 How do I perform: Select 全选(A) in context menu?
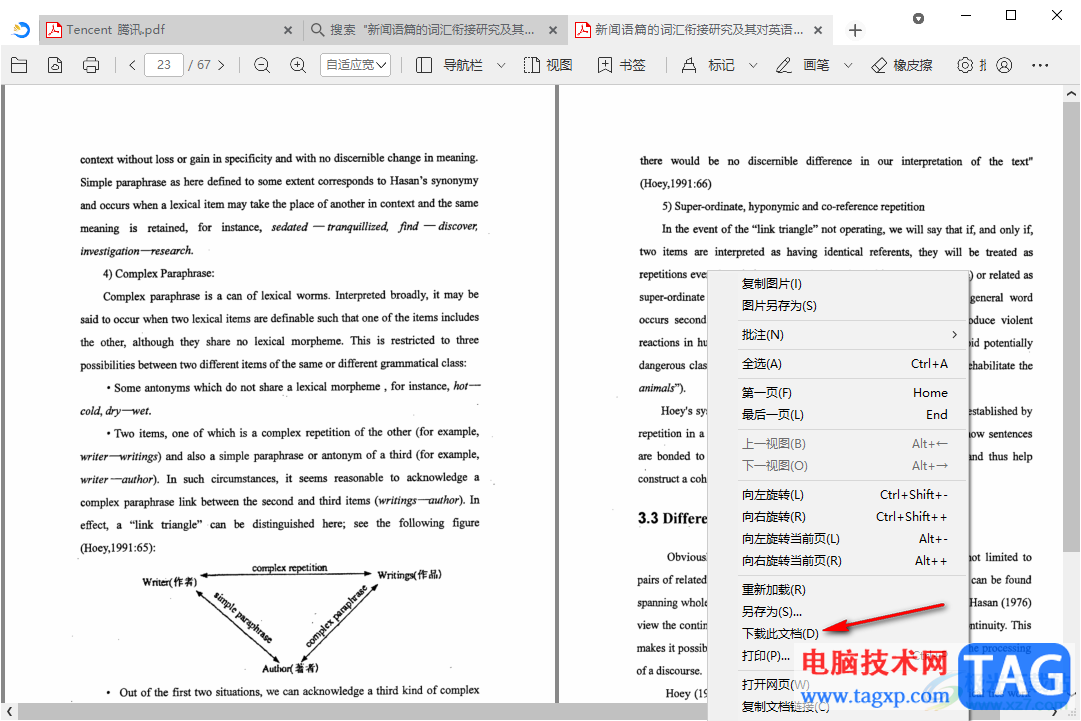tap(839, 364)
